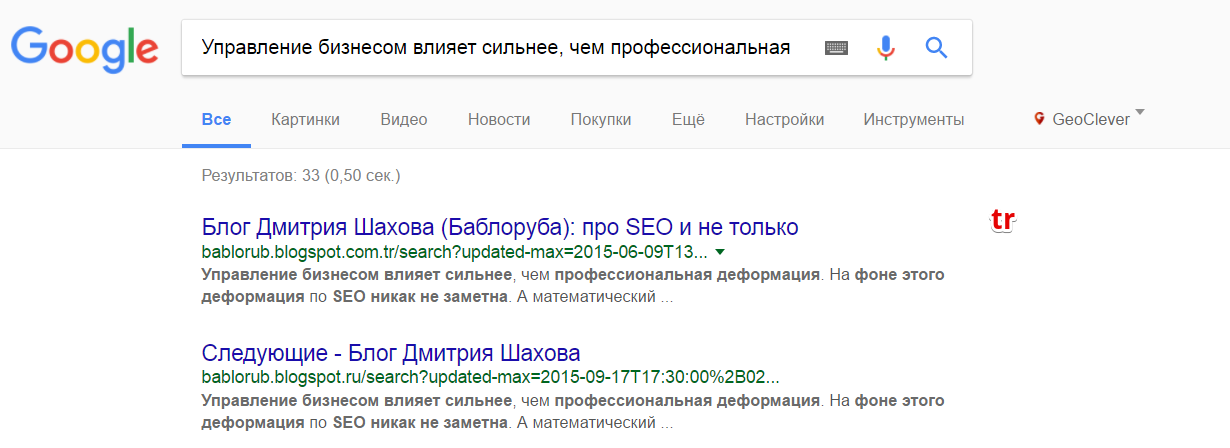The image size is (1230, 448).
Task: Click the red 'tr' country badge
Action: coord(1002,220)
